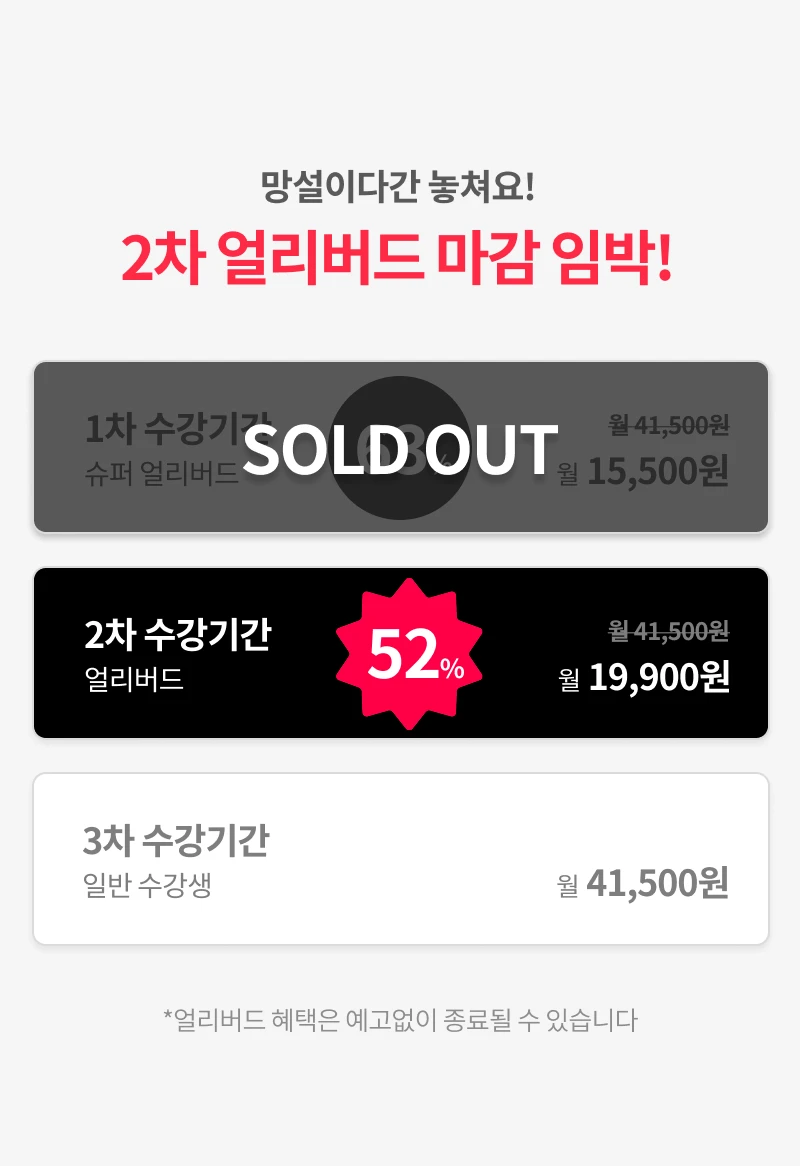Click the SOLD OUT overlay text
800x1166 pixels.
coord(400,450)
